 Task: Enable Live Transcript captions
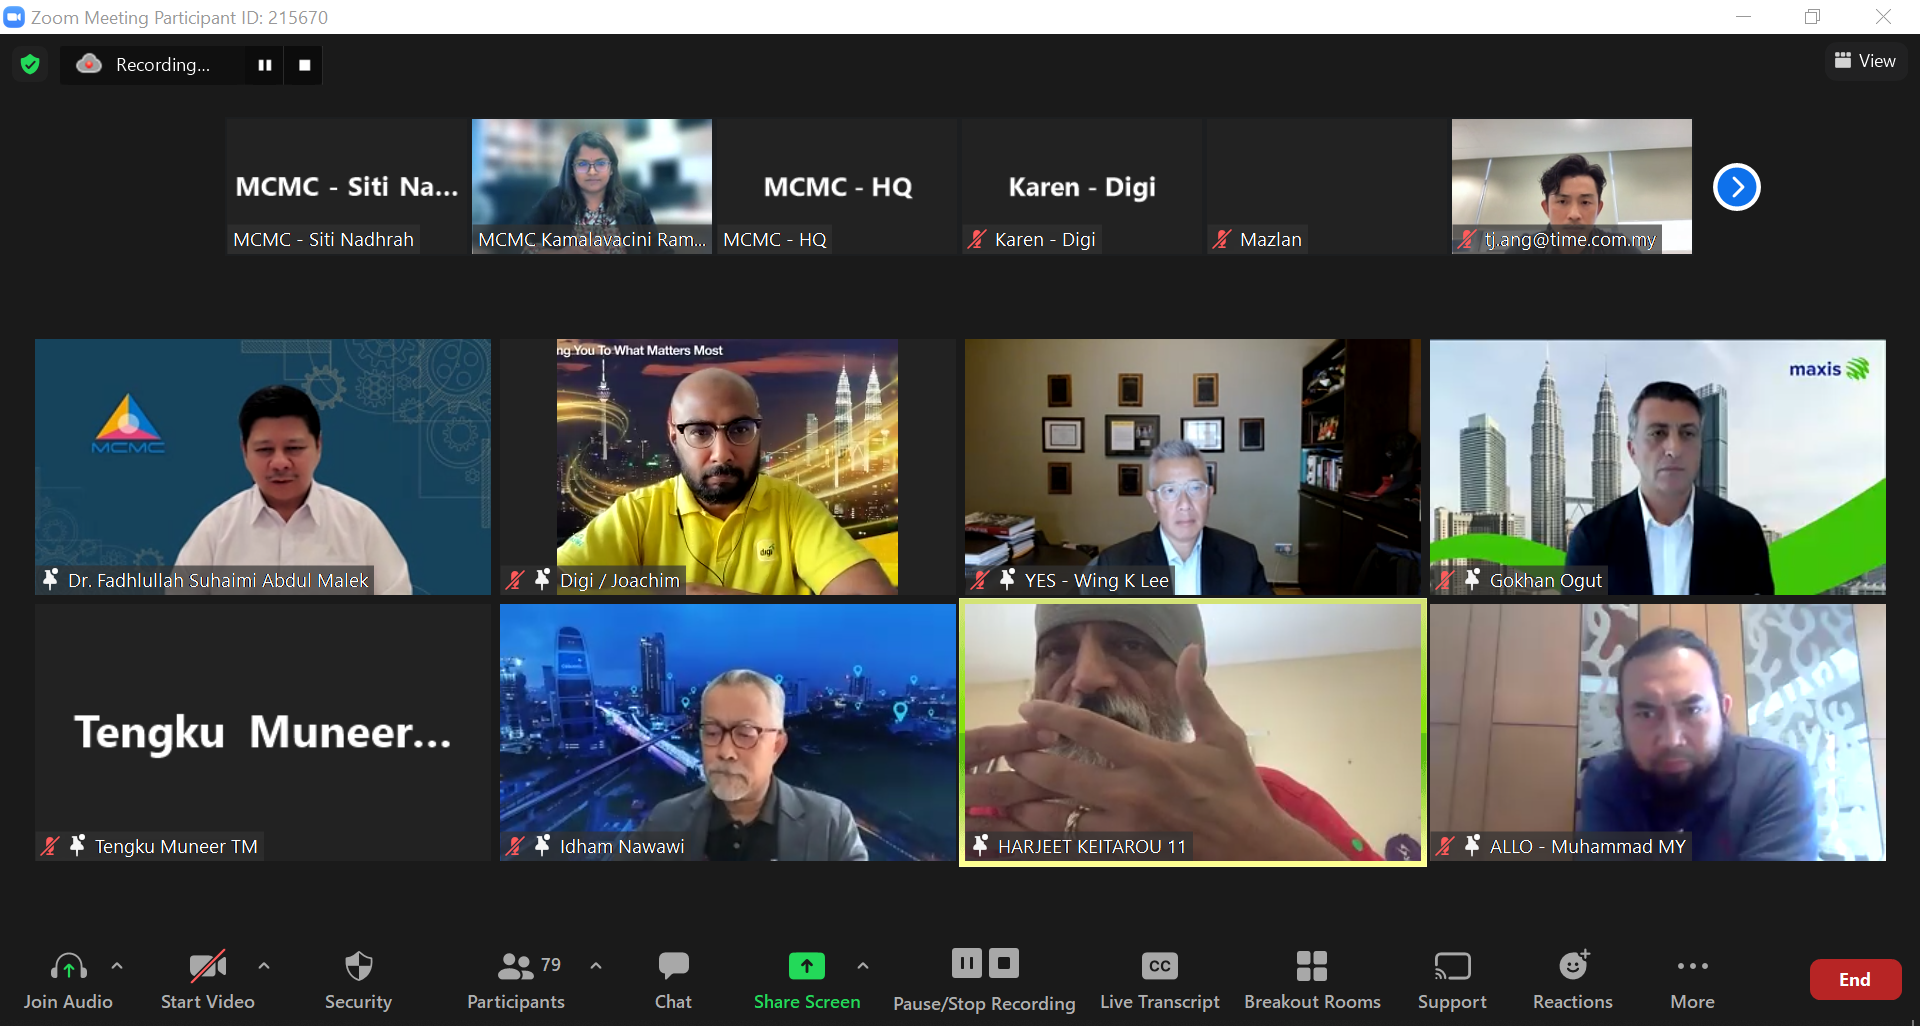[1159, 979]
